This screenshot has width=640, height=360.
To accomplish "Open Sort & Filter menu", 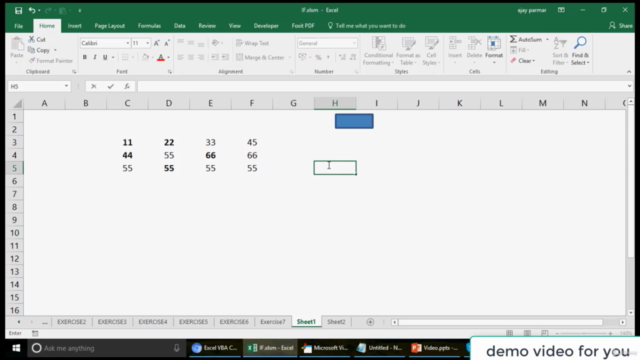I will 560,51.
